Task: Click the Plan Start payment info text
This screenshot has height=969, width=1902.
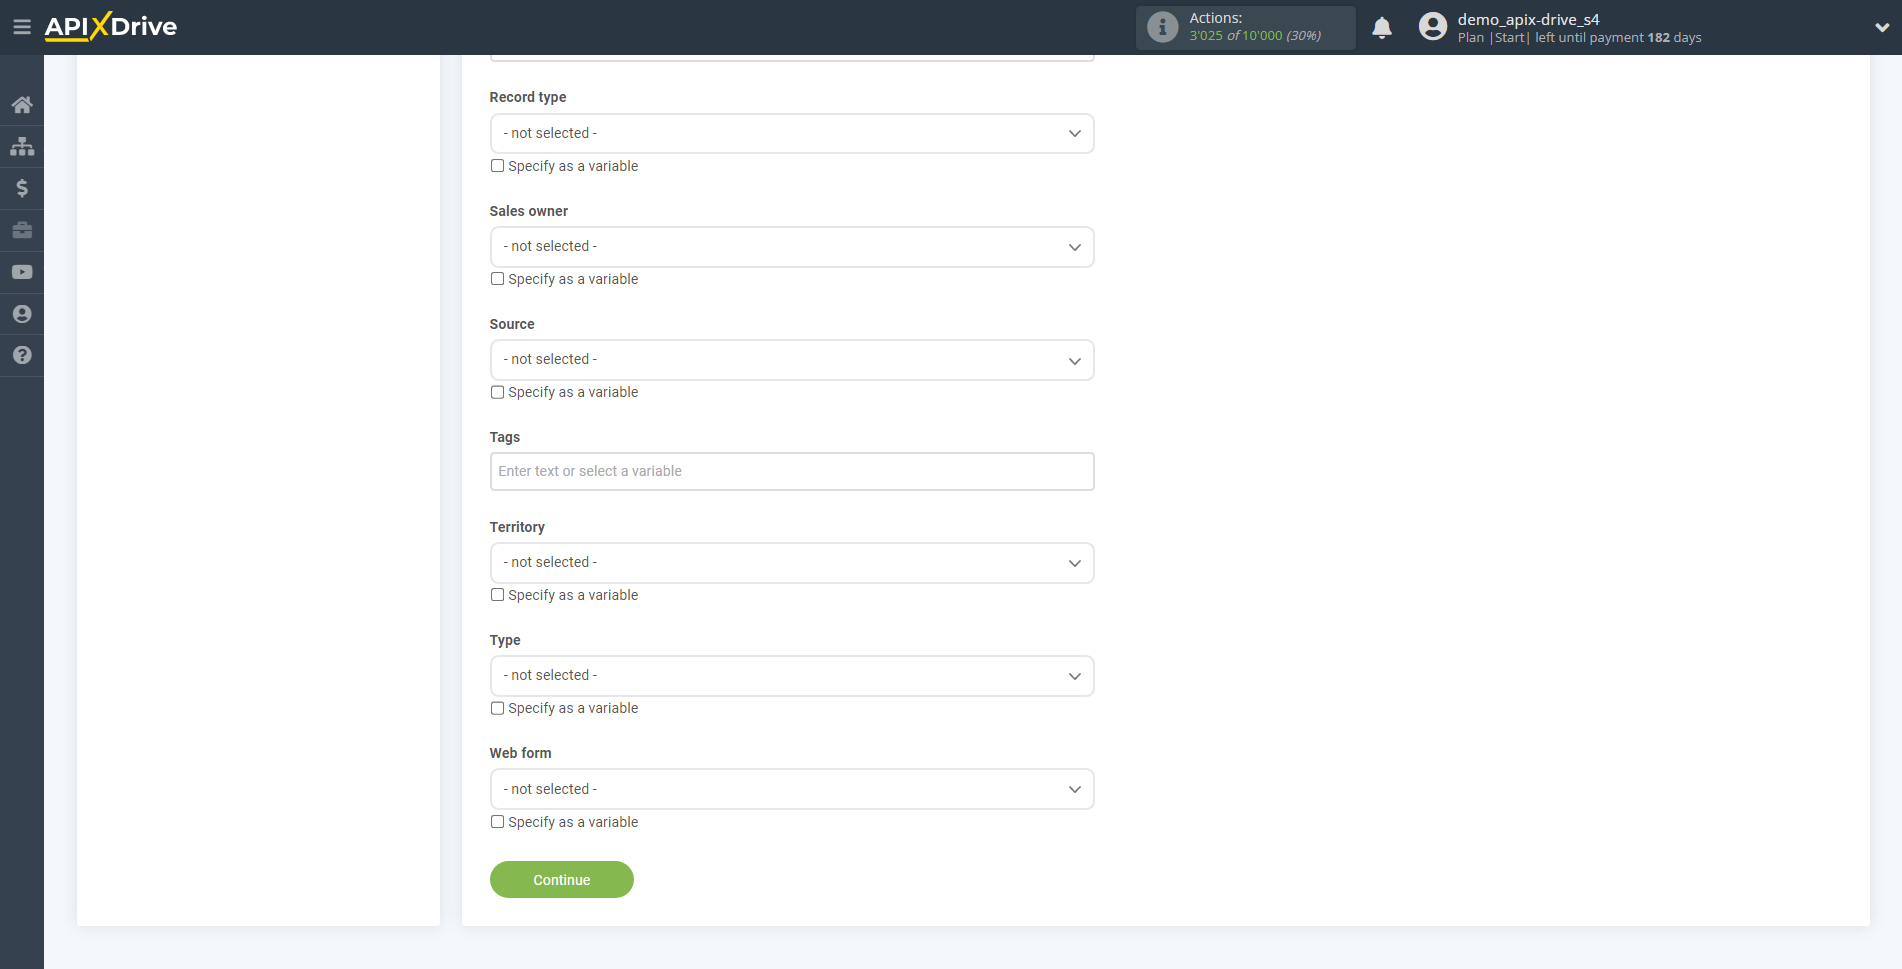Action: point(1579,38)
